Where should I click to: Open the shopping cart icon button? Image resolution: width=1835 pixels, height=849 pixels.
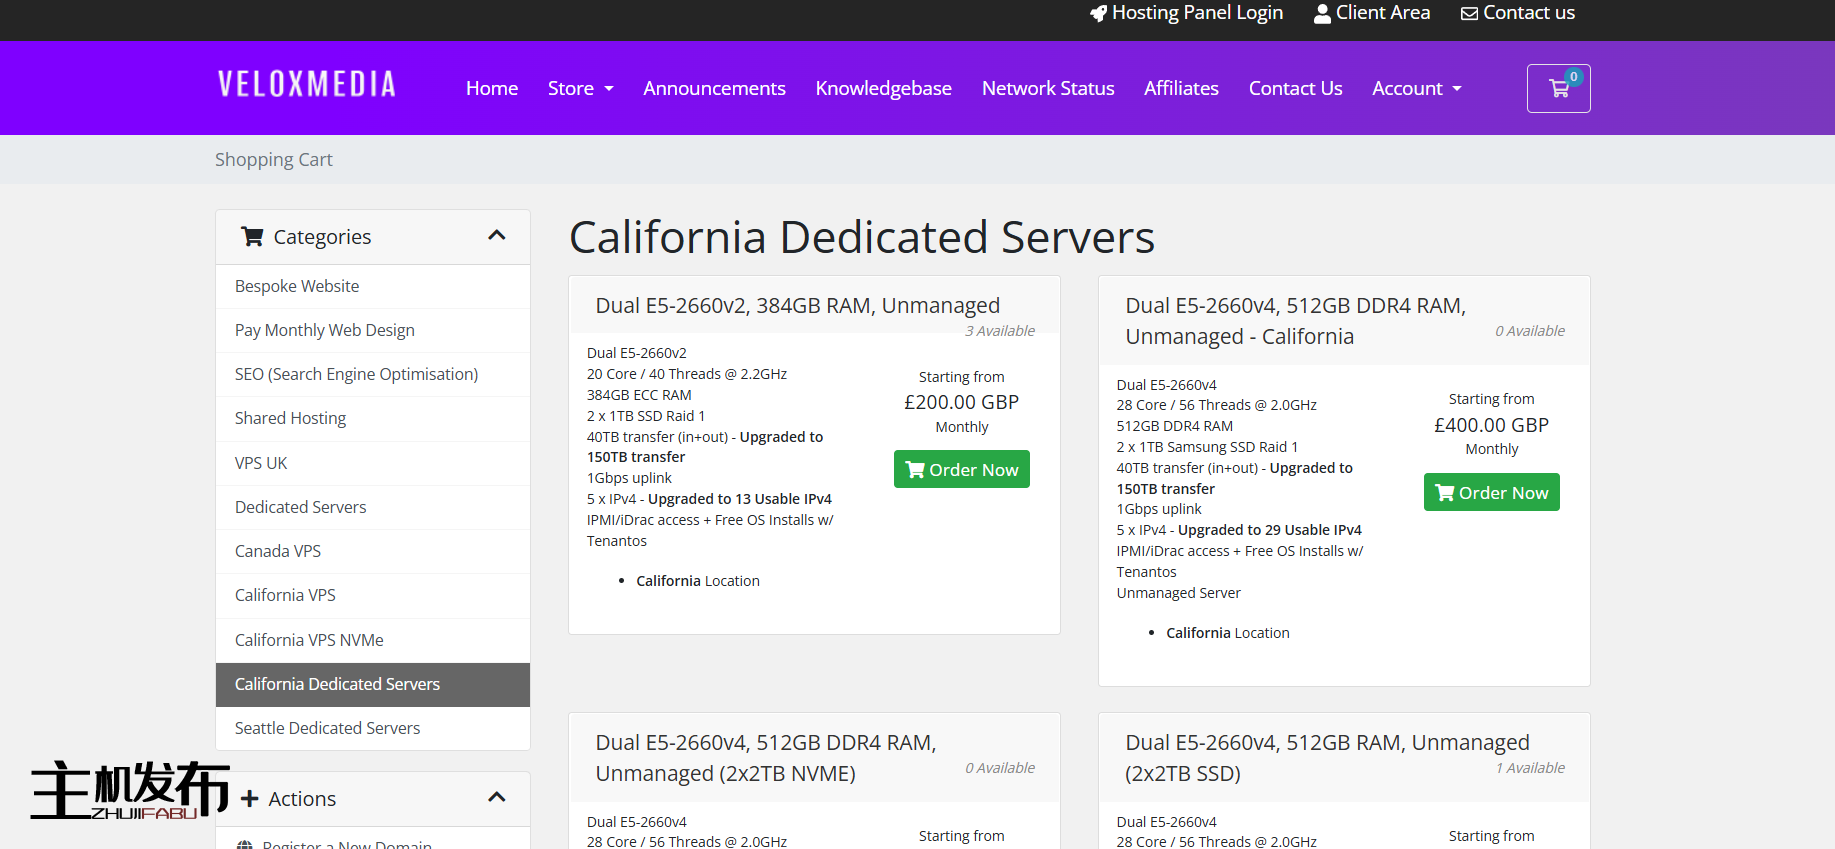(1558, 89)
